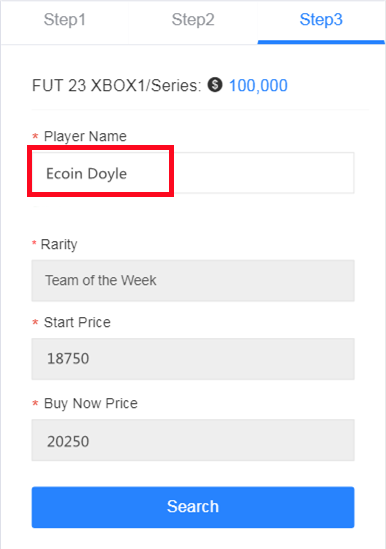
Task: Click the red asterisk beside Start Price
Action: pos(35,322)
